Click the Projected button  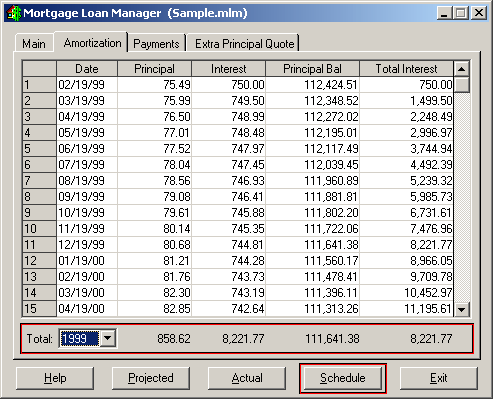point(151,378)
